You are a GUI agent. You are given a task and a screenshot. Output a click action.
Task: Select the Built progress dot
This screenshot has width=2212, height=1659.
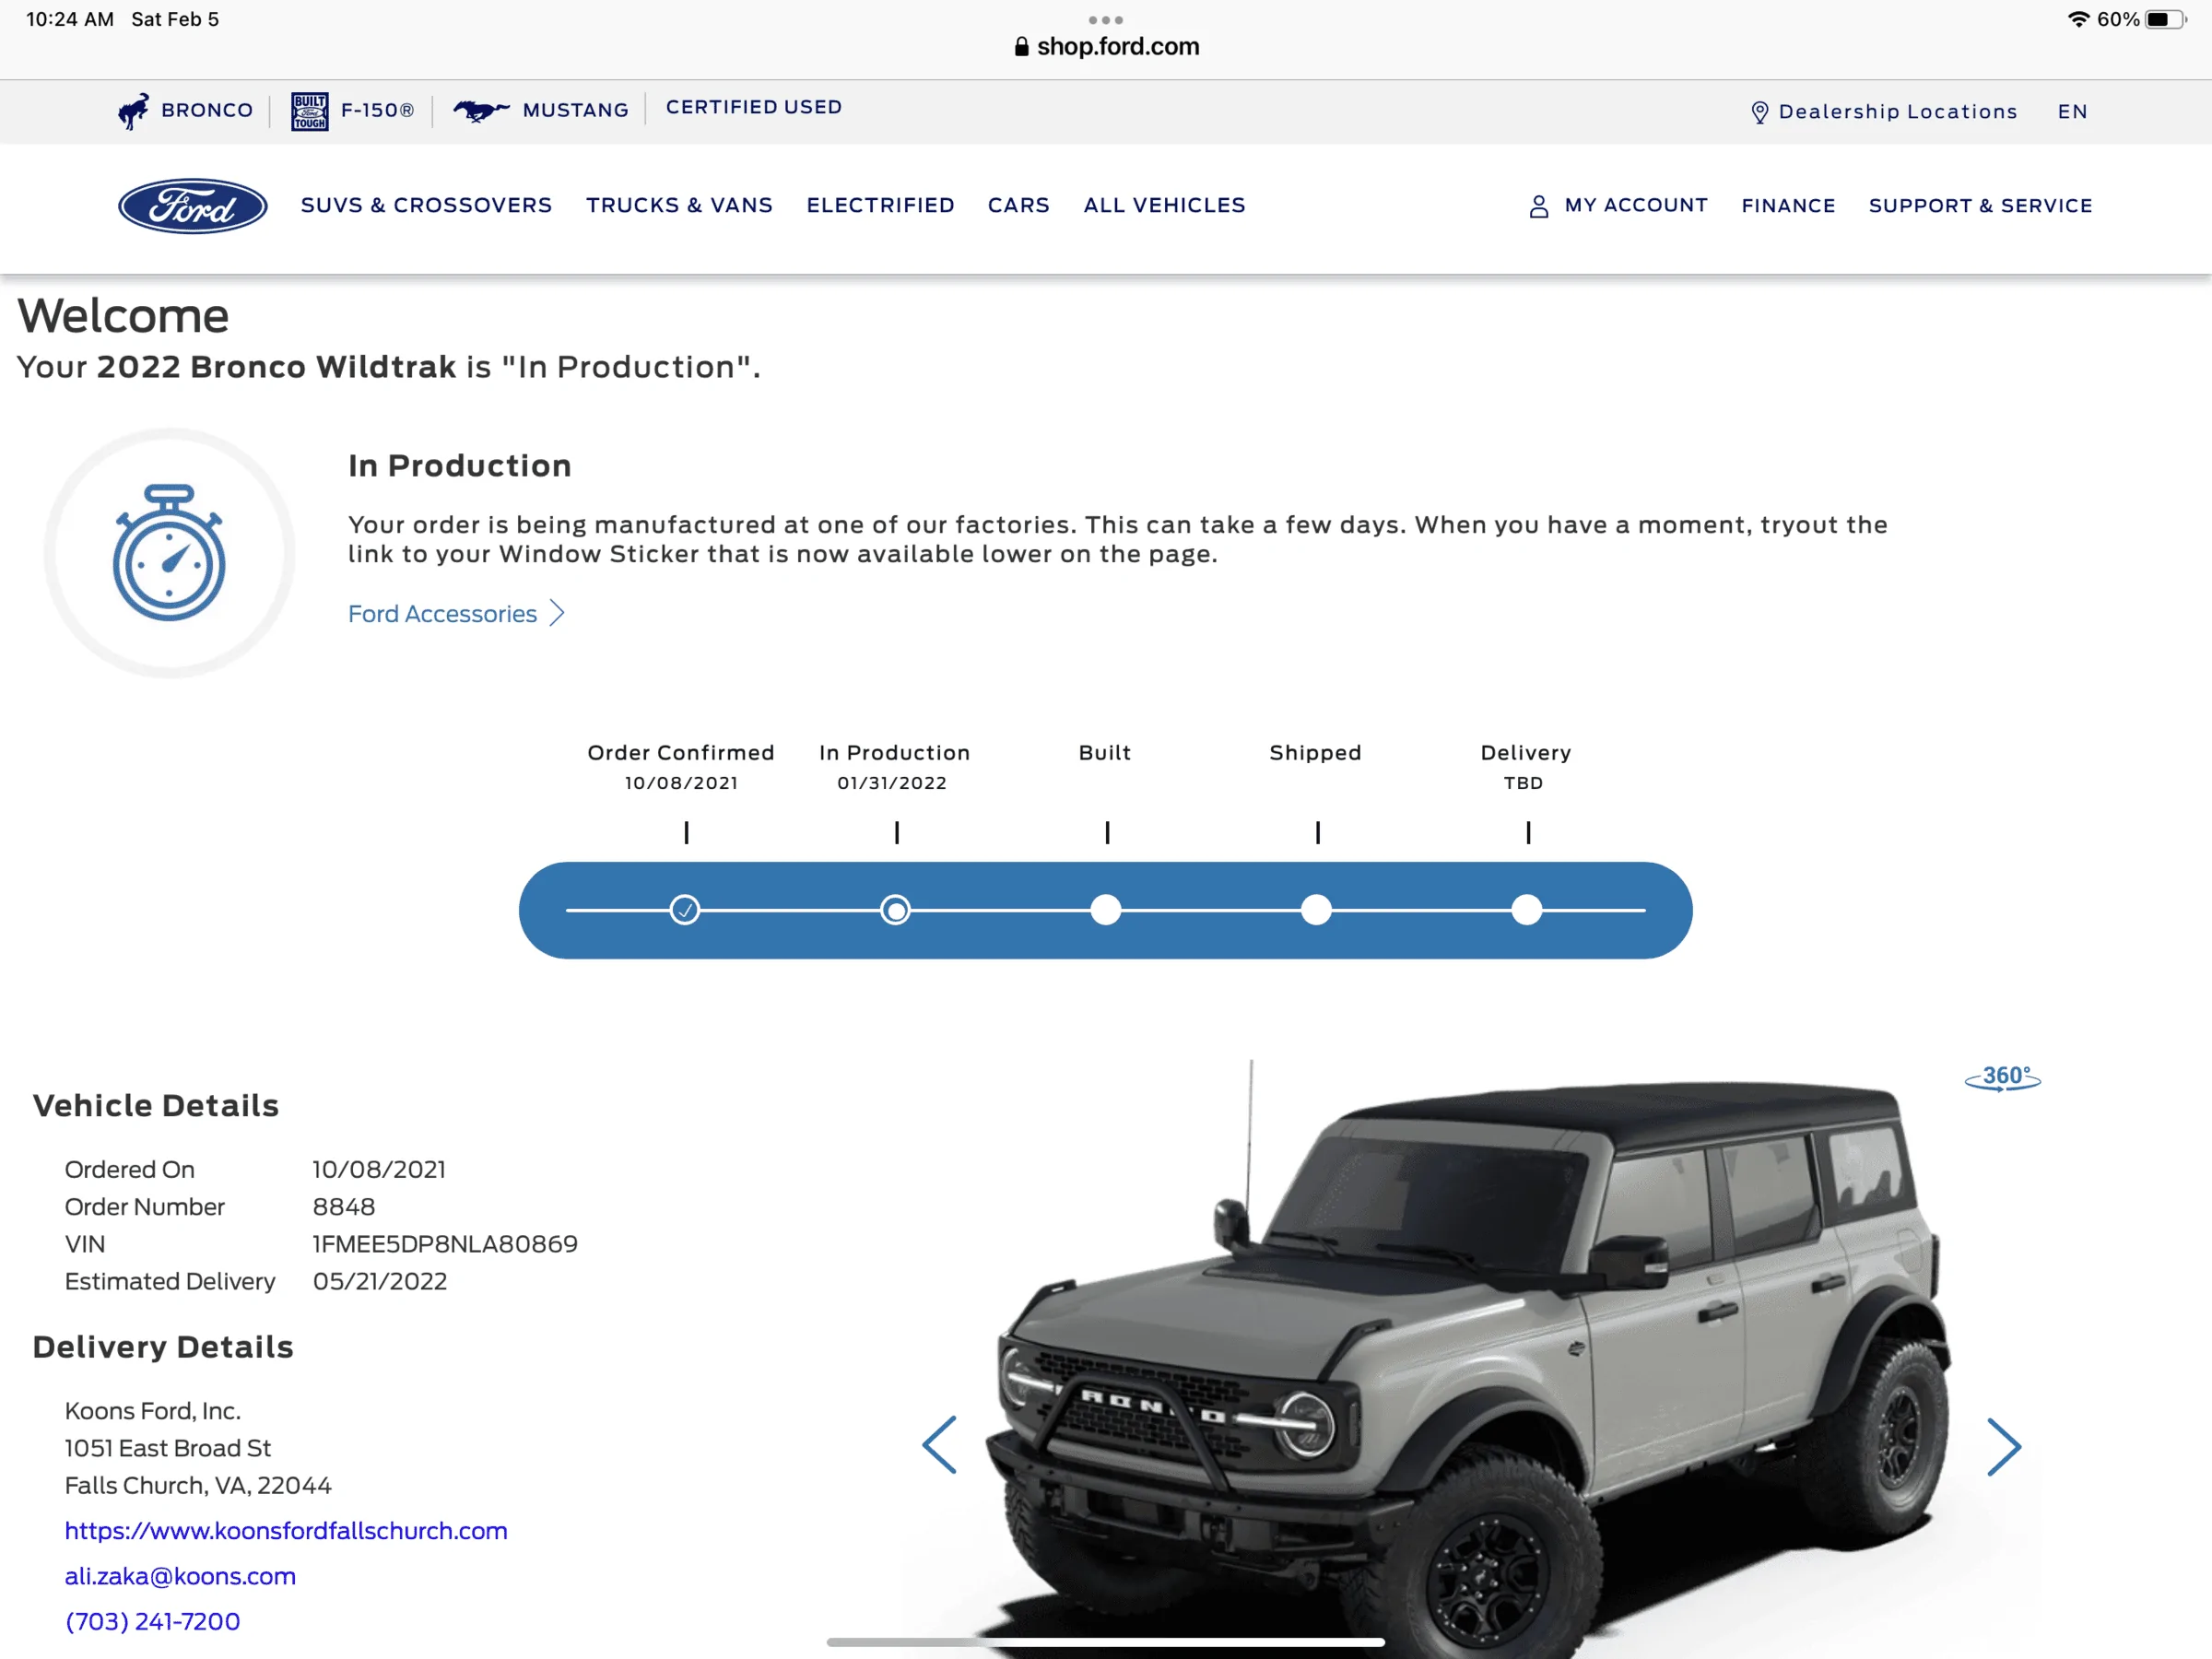coord(1106,910)
